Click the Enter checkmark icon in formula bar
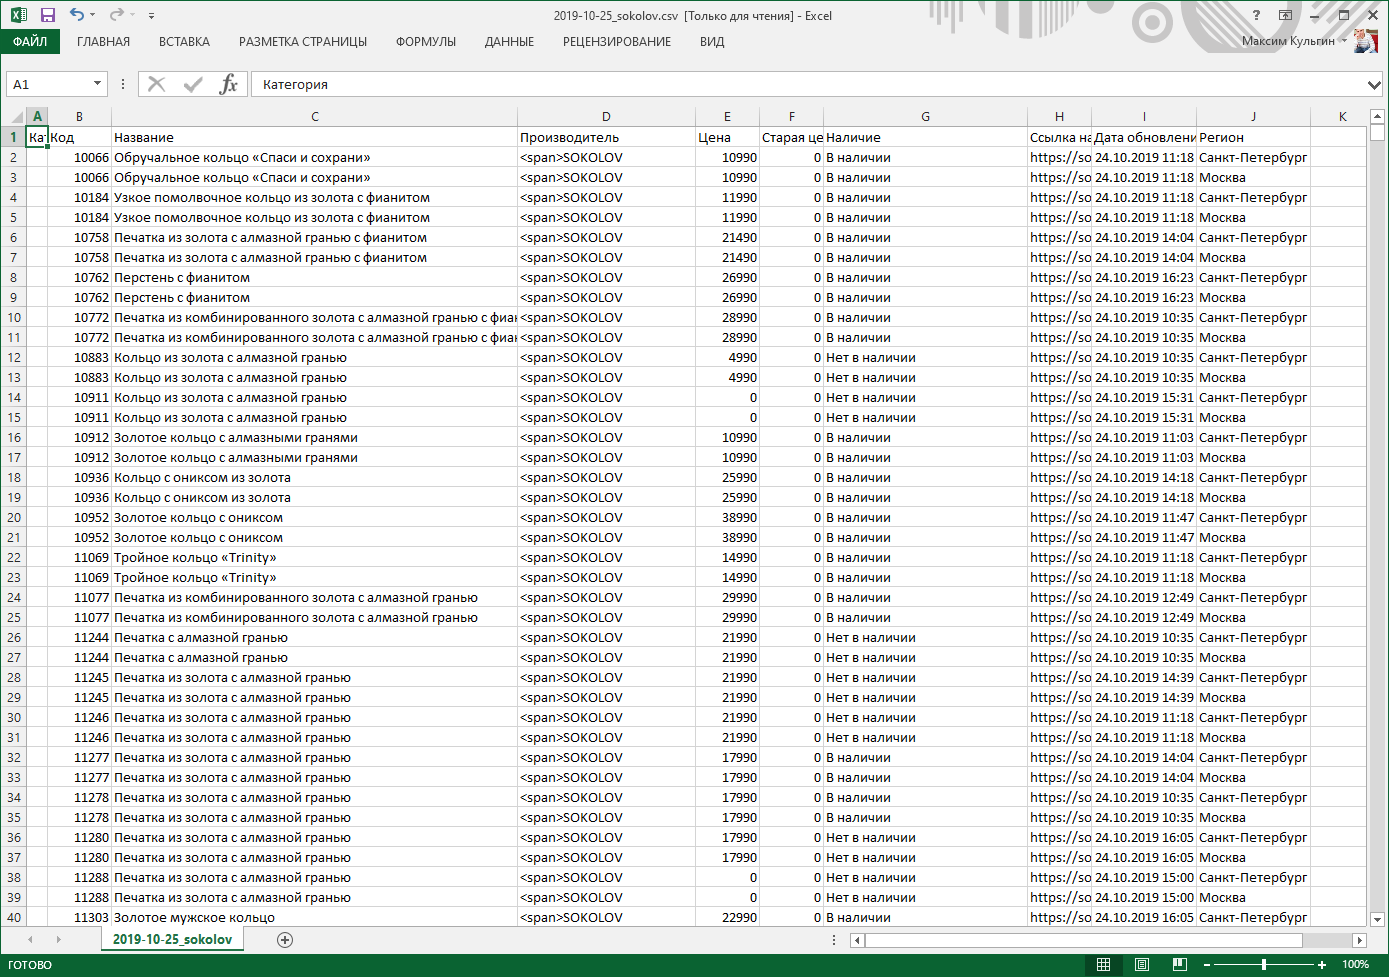The width and height of the screenshot is (1389, 977). (x=193, y=84)
